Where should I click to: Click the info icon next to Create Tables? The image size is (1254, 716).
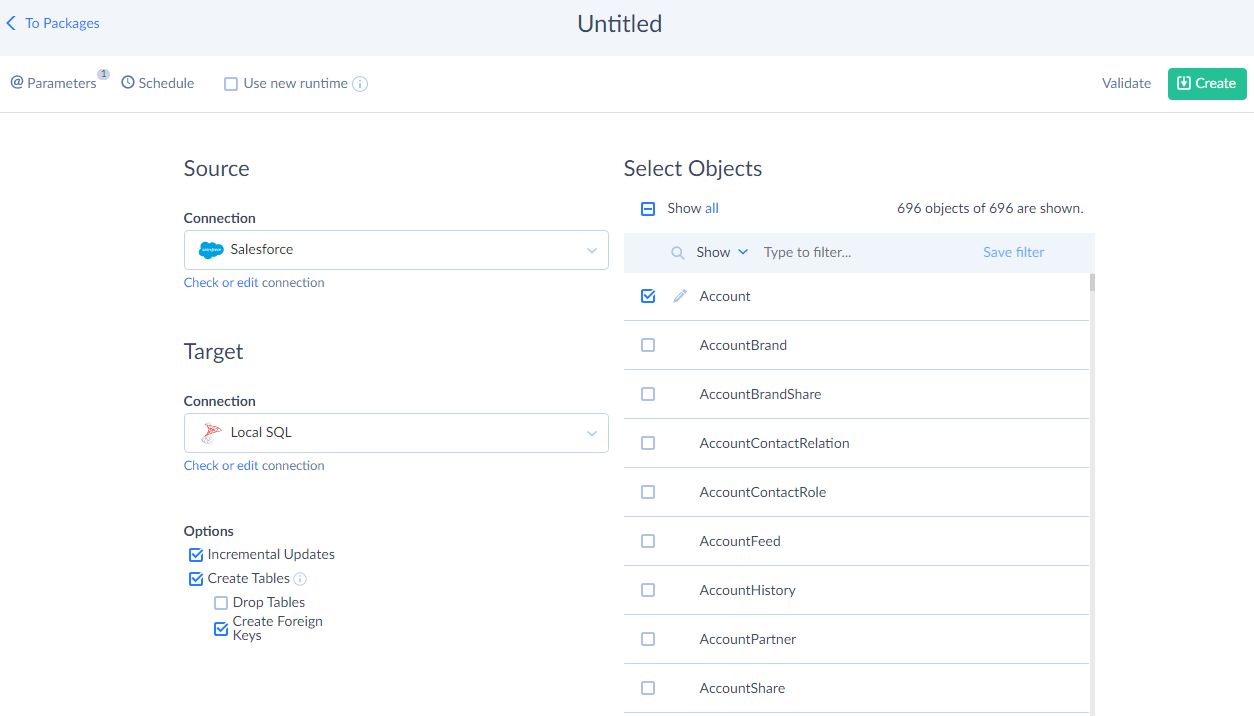300,579
